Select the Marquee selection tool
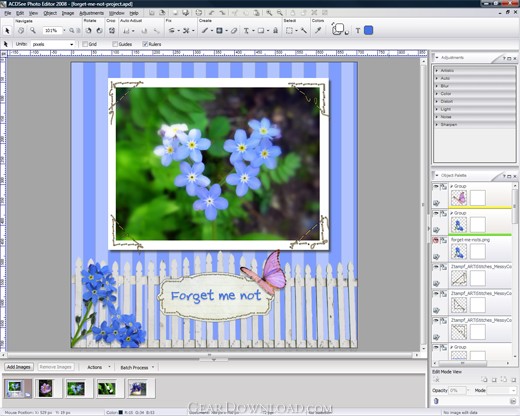The image size is (520, 416). tap(289, 31)
